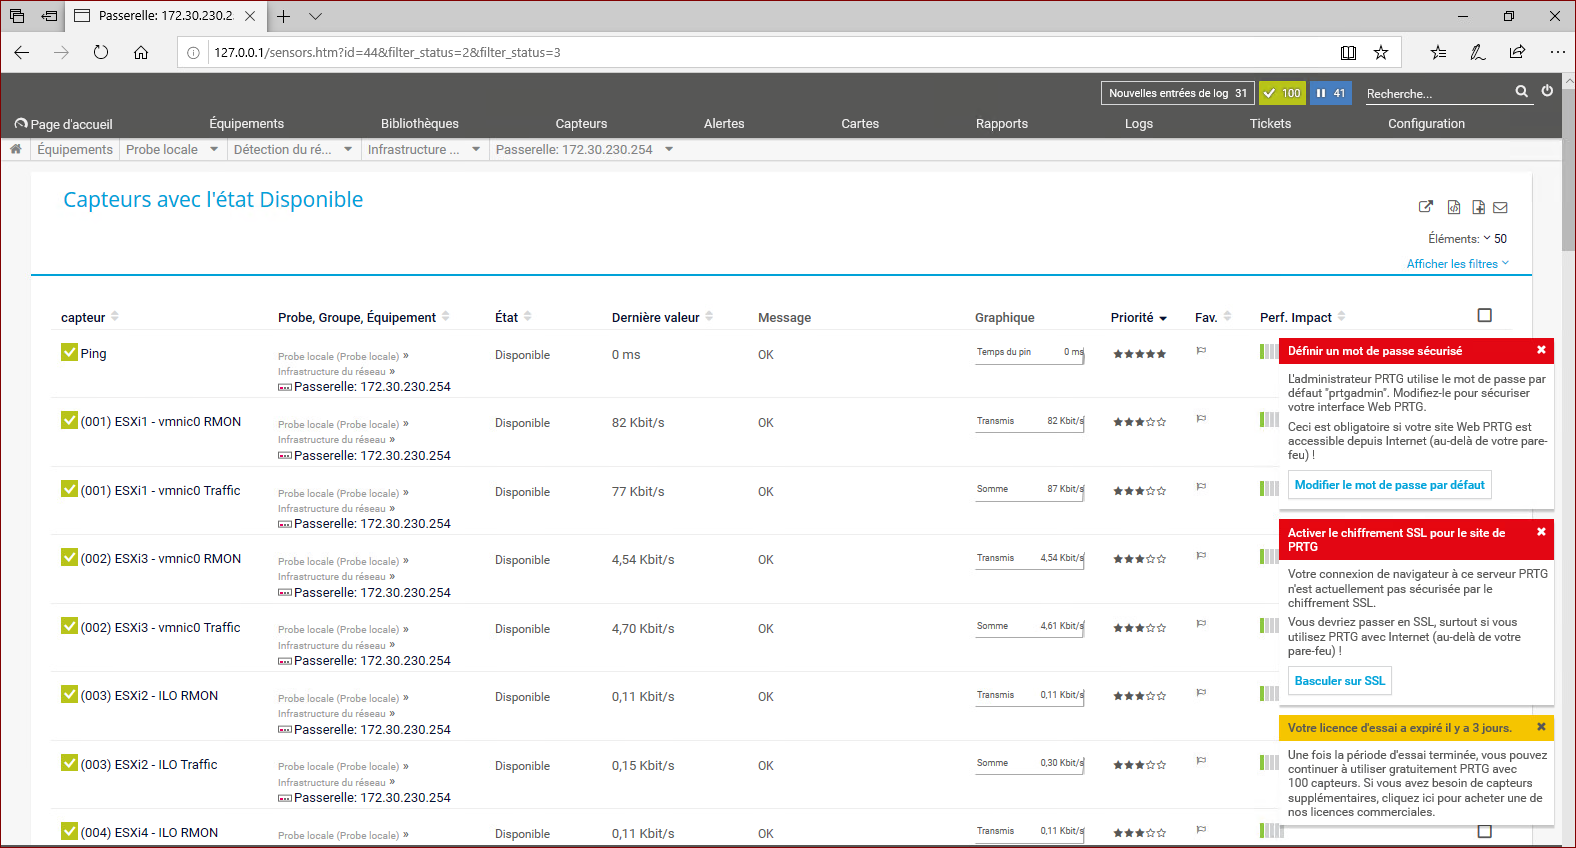
Task: Open the Alertes menu
Action: 724,123
